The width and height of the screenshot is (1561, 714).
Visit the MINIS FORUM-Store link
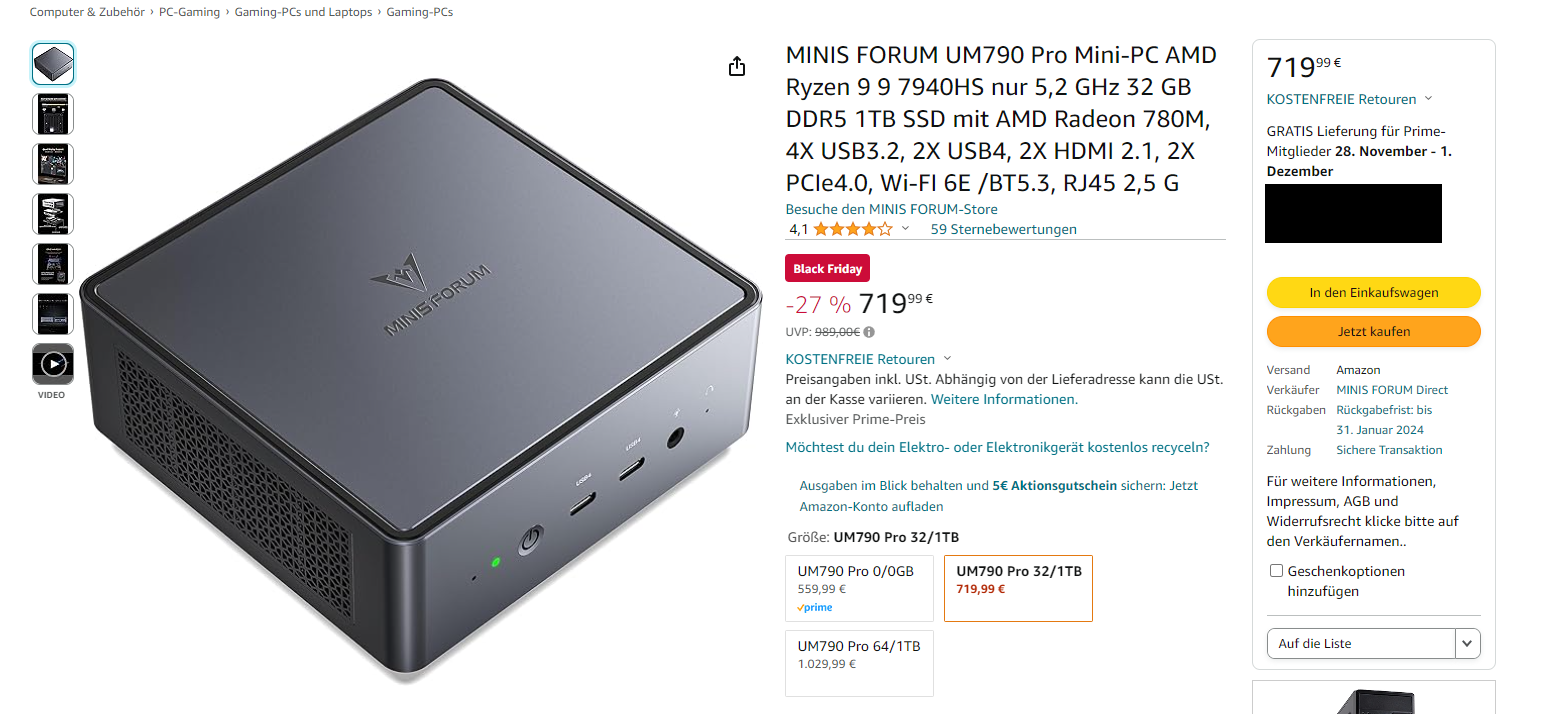tap(891, 209)
